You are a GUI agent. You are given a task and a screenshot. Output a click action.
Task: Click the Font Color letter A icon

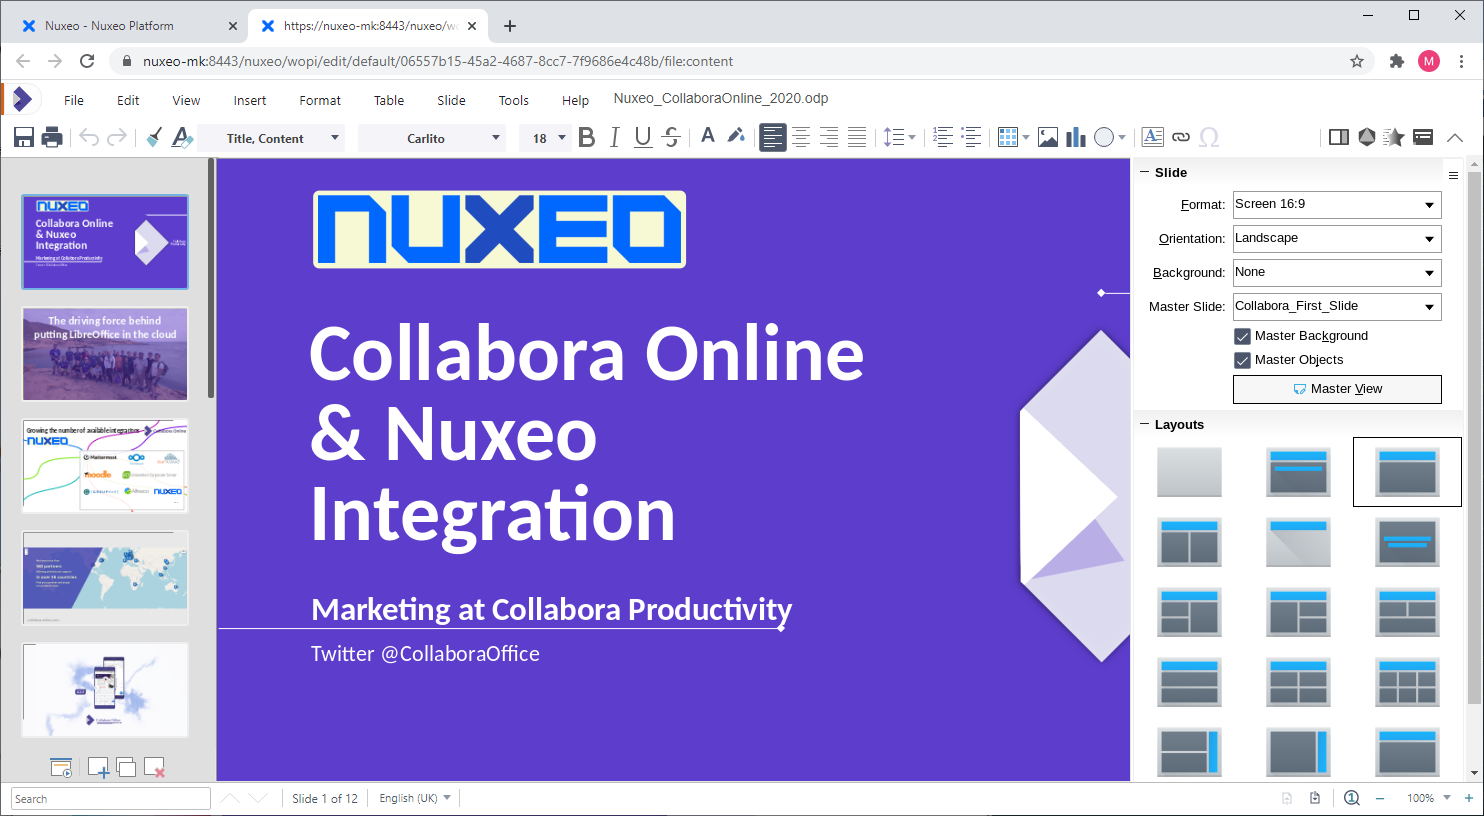pos(708,136)
